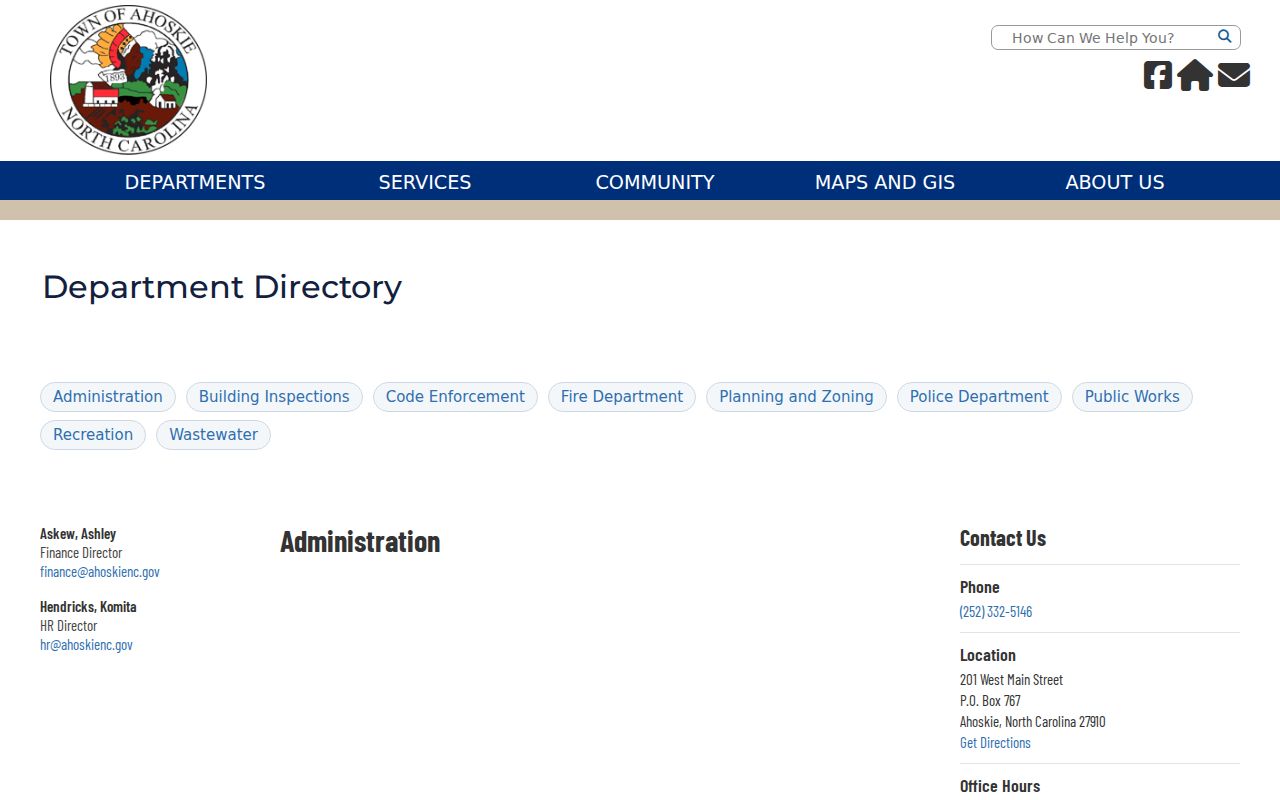Click the search magnifier icon
1280x800 pixels.
point(1224,37)
